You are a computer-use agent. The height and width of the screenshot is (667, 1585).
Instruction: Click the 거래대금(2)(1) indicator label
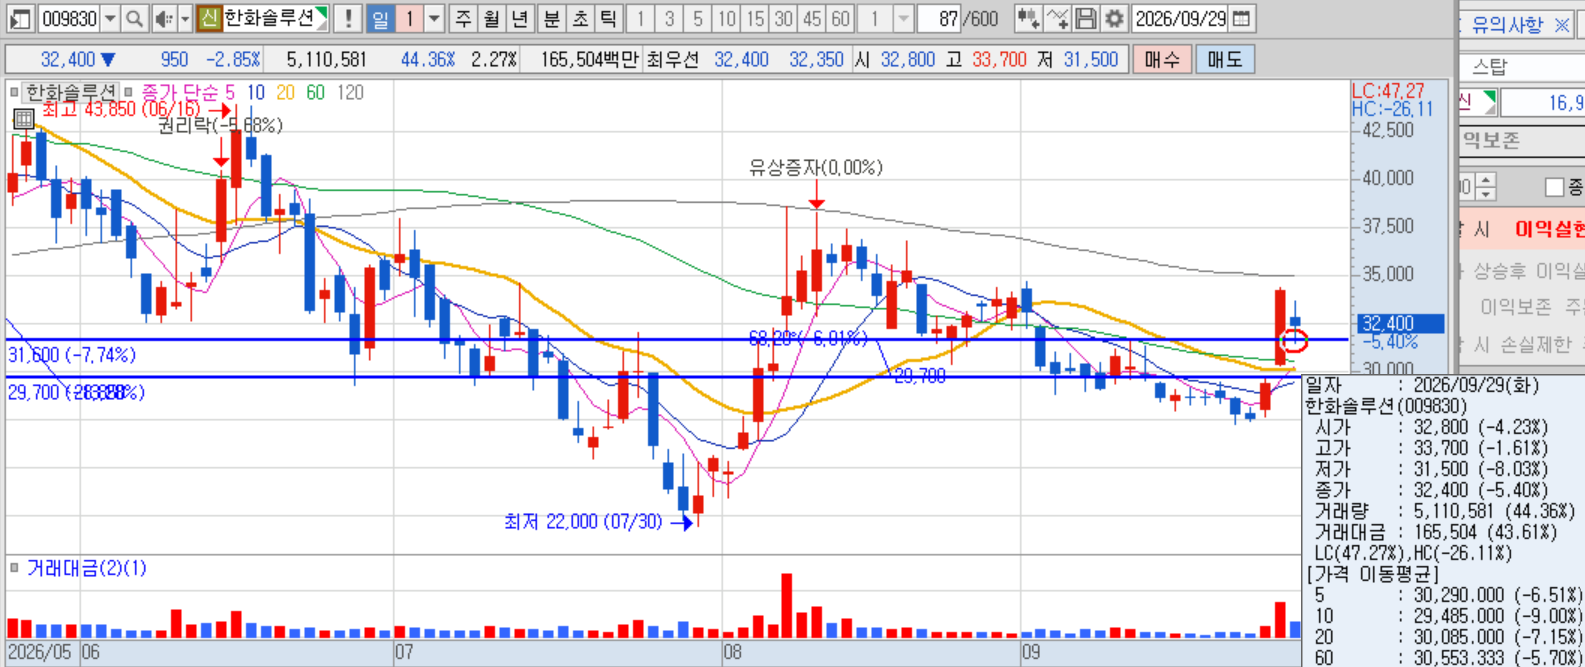[x=86, y=568]
